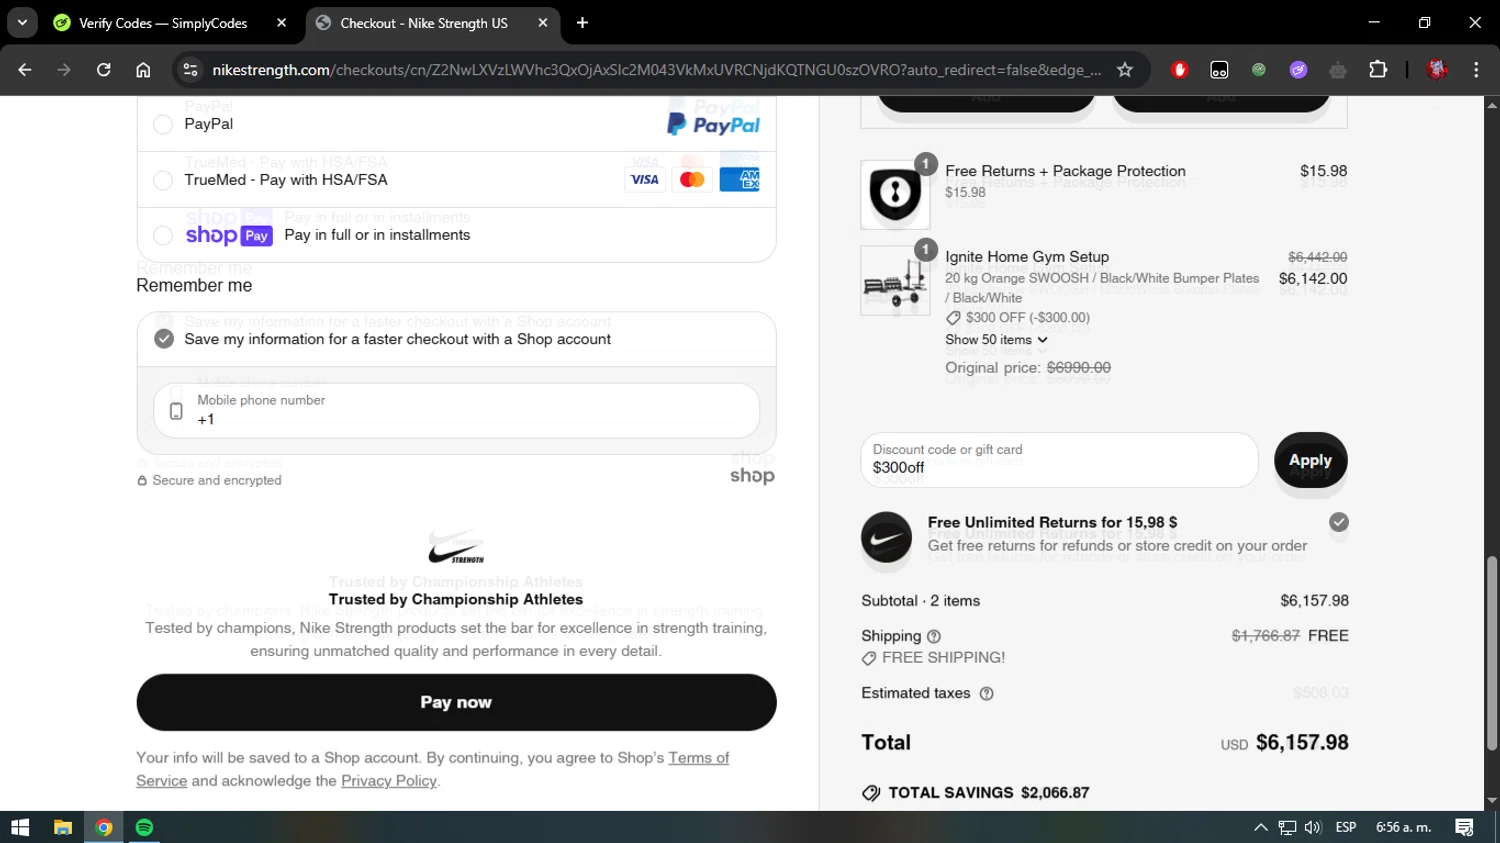This screenshot has height=843, width=1500.
Task: Switch to Verify Codes — SimplyCodes tab
Action: pyautogui.click(x=162, y=23)
